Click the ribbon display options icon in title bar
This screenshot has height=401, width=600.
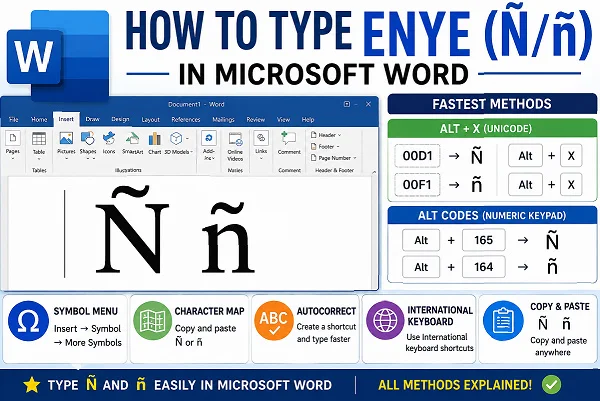[x=347, y=104]
